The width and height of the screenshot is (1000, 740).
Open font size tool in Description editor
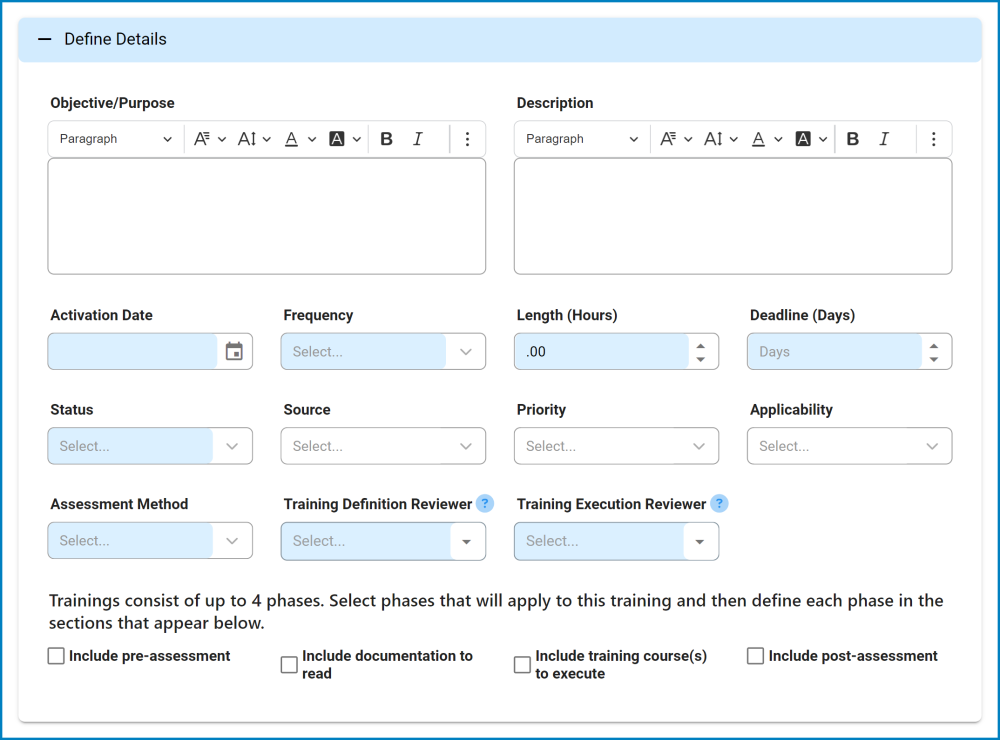[720, 139]
